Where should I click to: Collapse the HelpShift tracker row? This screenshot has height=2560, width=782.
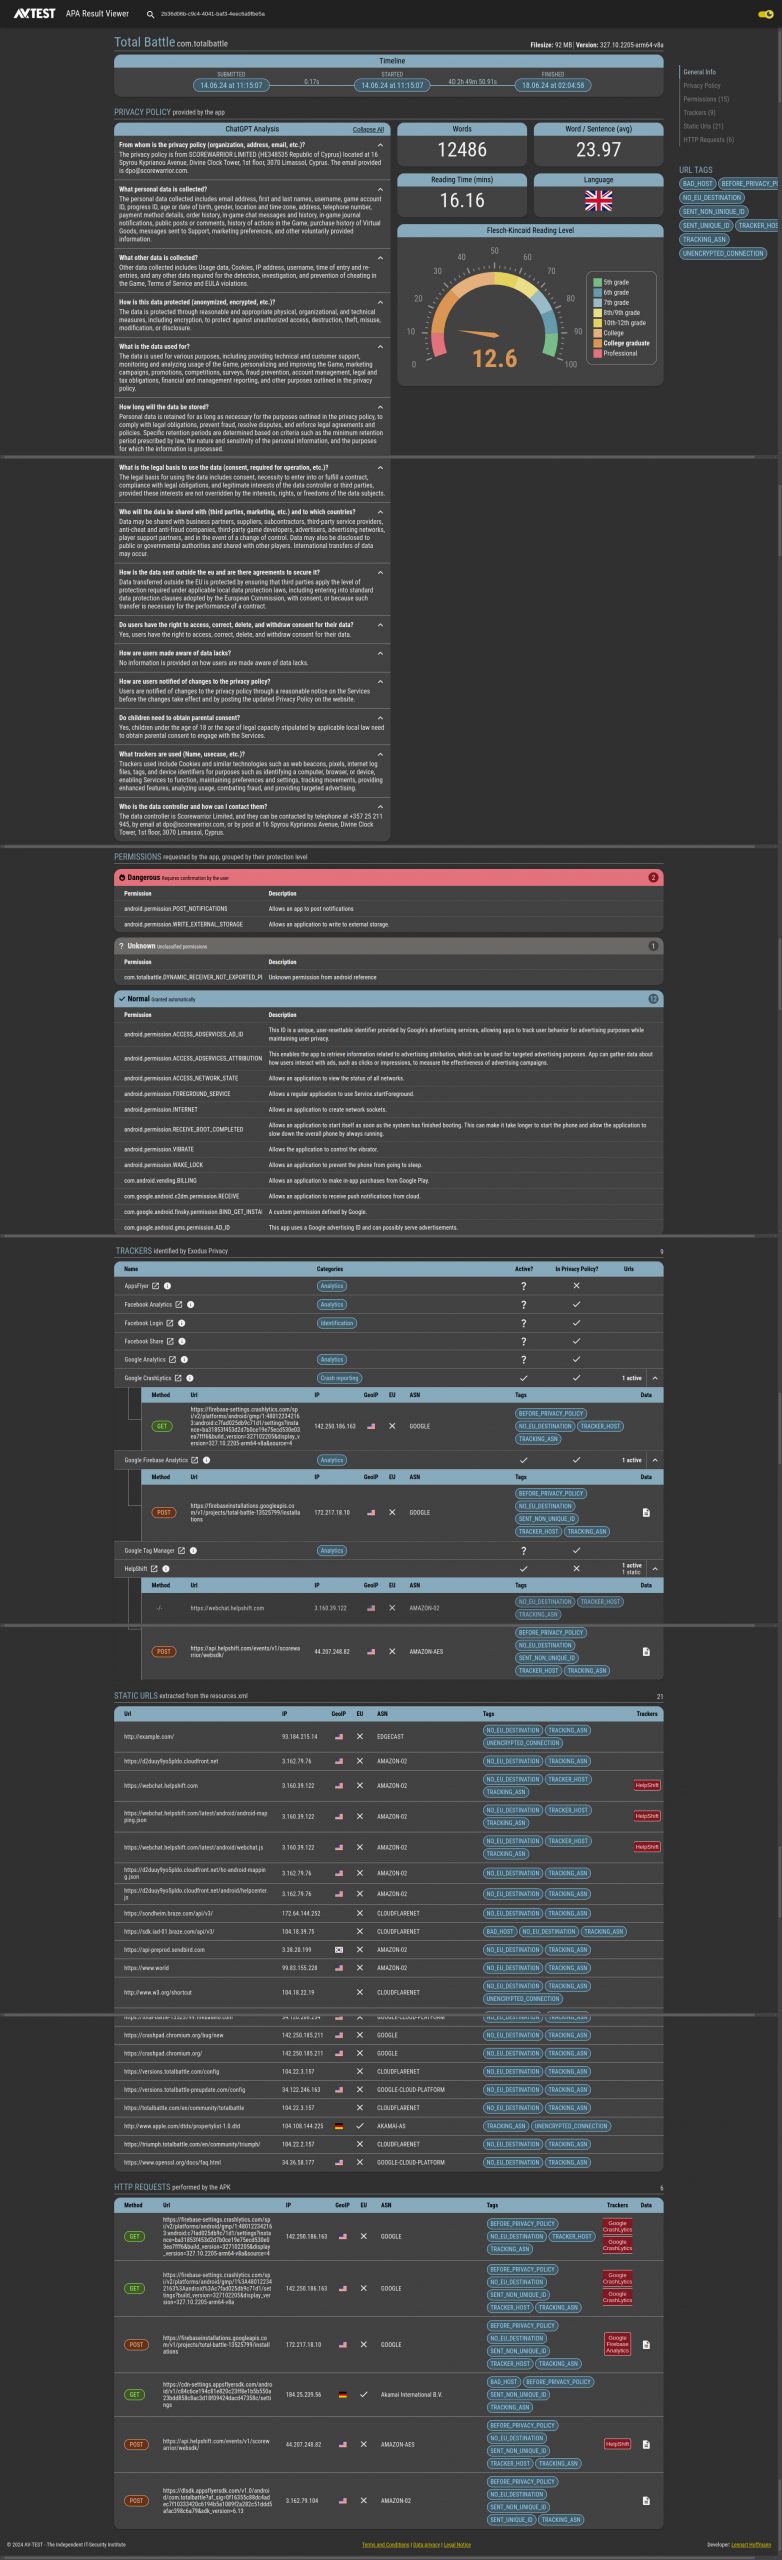click(655, 1569)
